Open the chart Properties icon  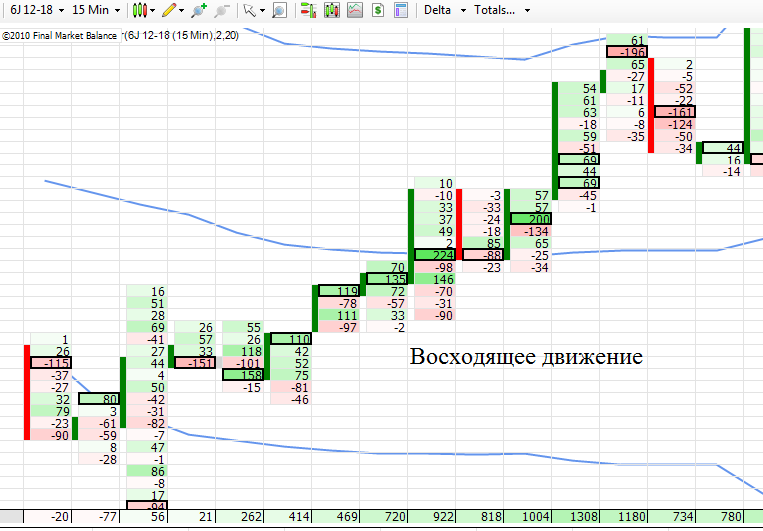(x=401, y=10)
